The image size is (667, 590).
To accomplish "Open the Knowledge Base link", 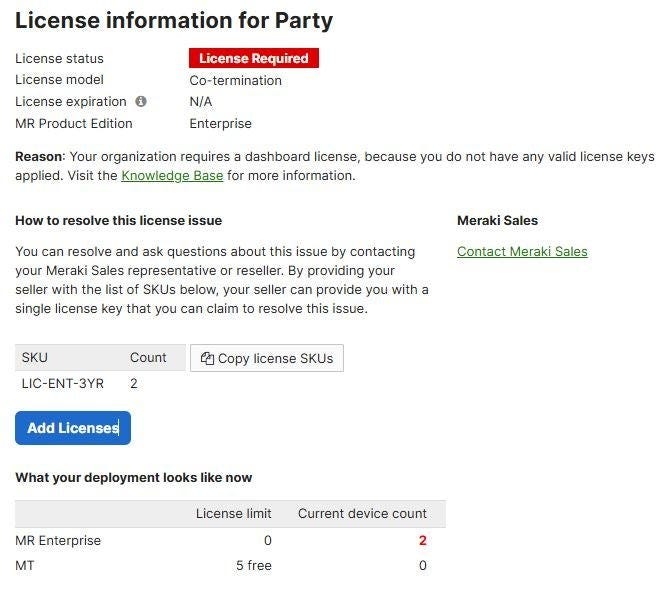I will coord(172,176).
